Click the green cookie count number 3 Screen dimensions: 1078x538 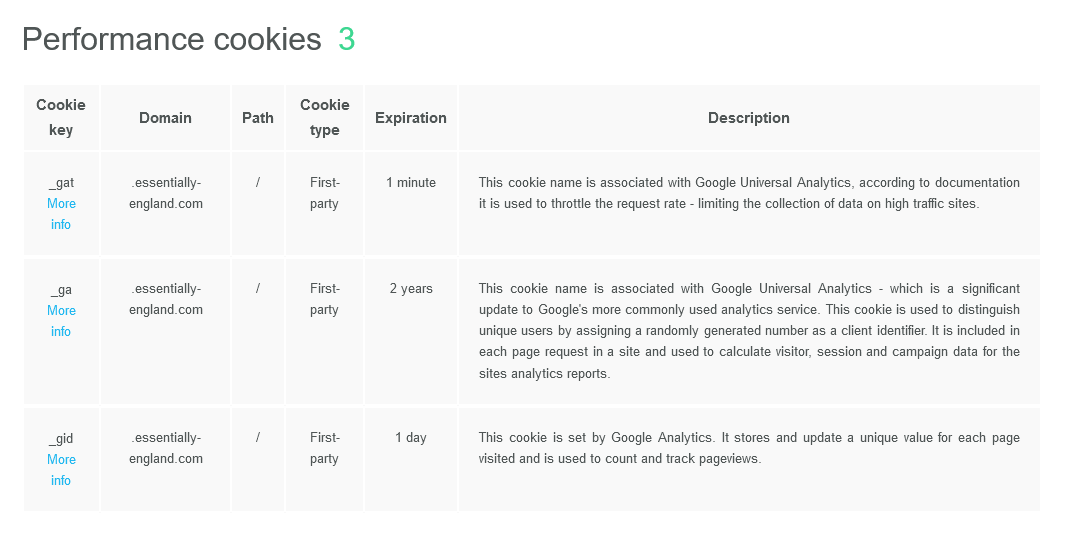point(346,39)
